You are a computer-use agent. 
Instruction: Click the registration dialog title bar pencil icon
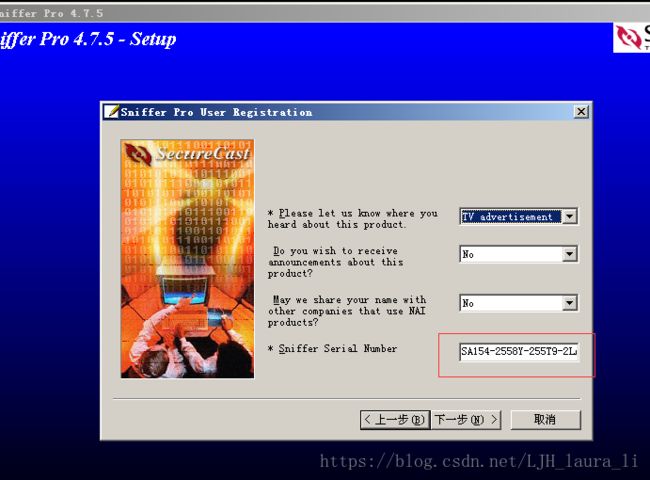point(111,112)
